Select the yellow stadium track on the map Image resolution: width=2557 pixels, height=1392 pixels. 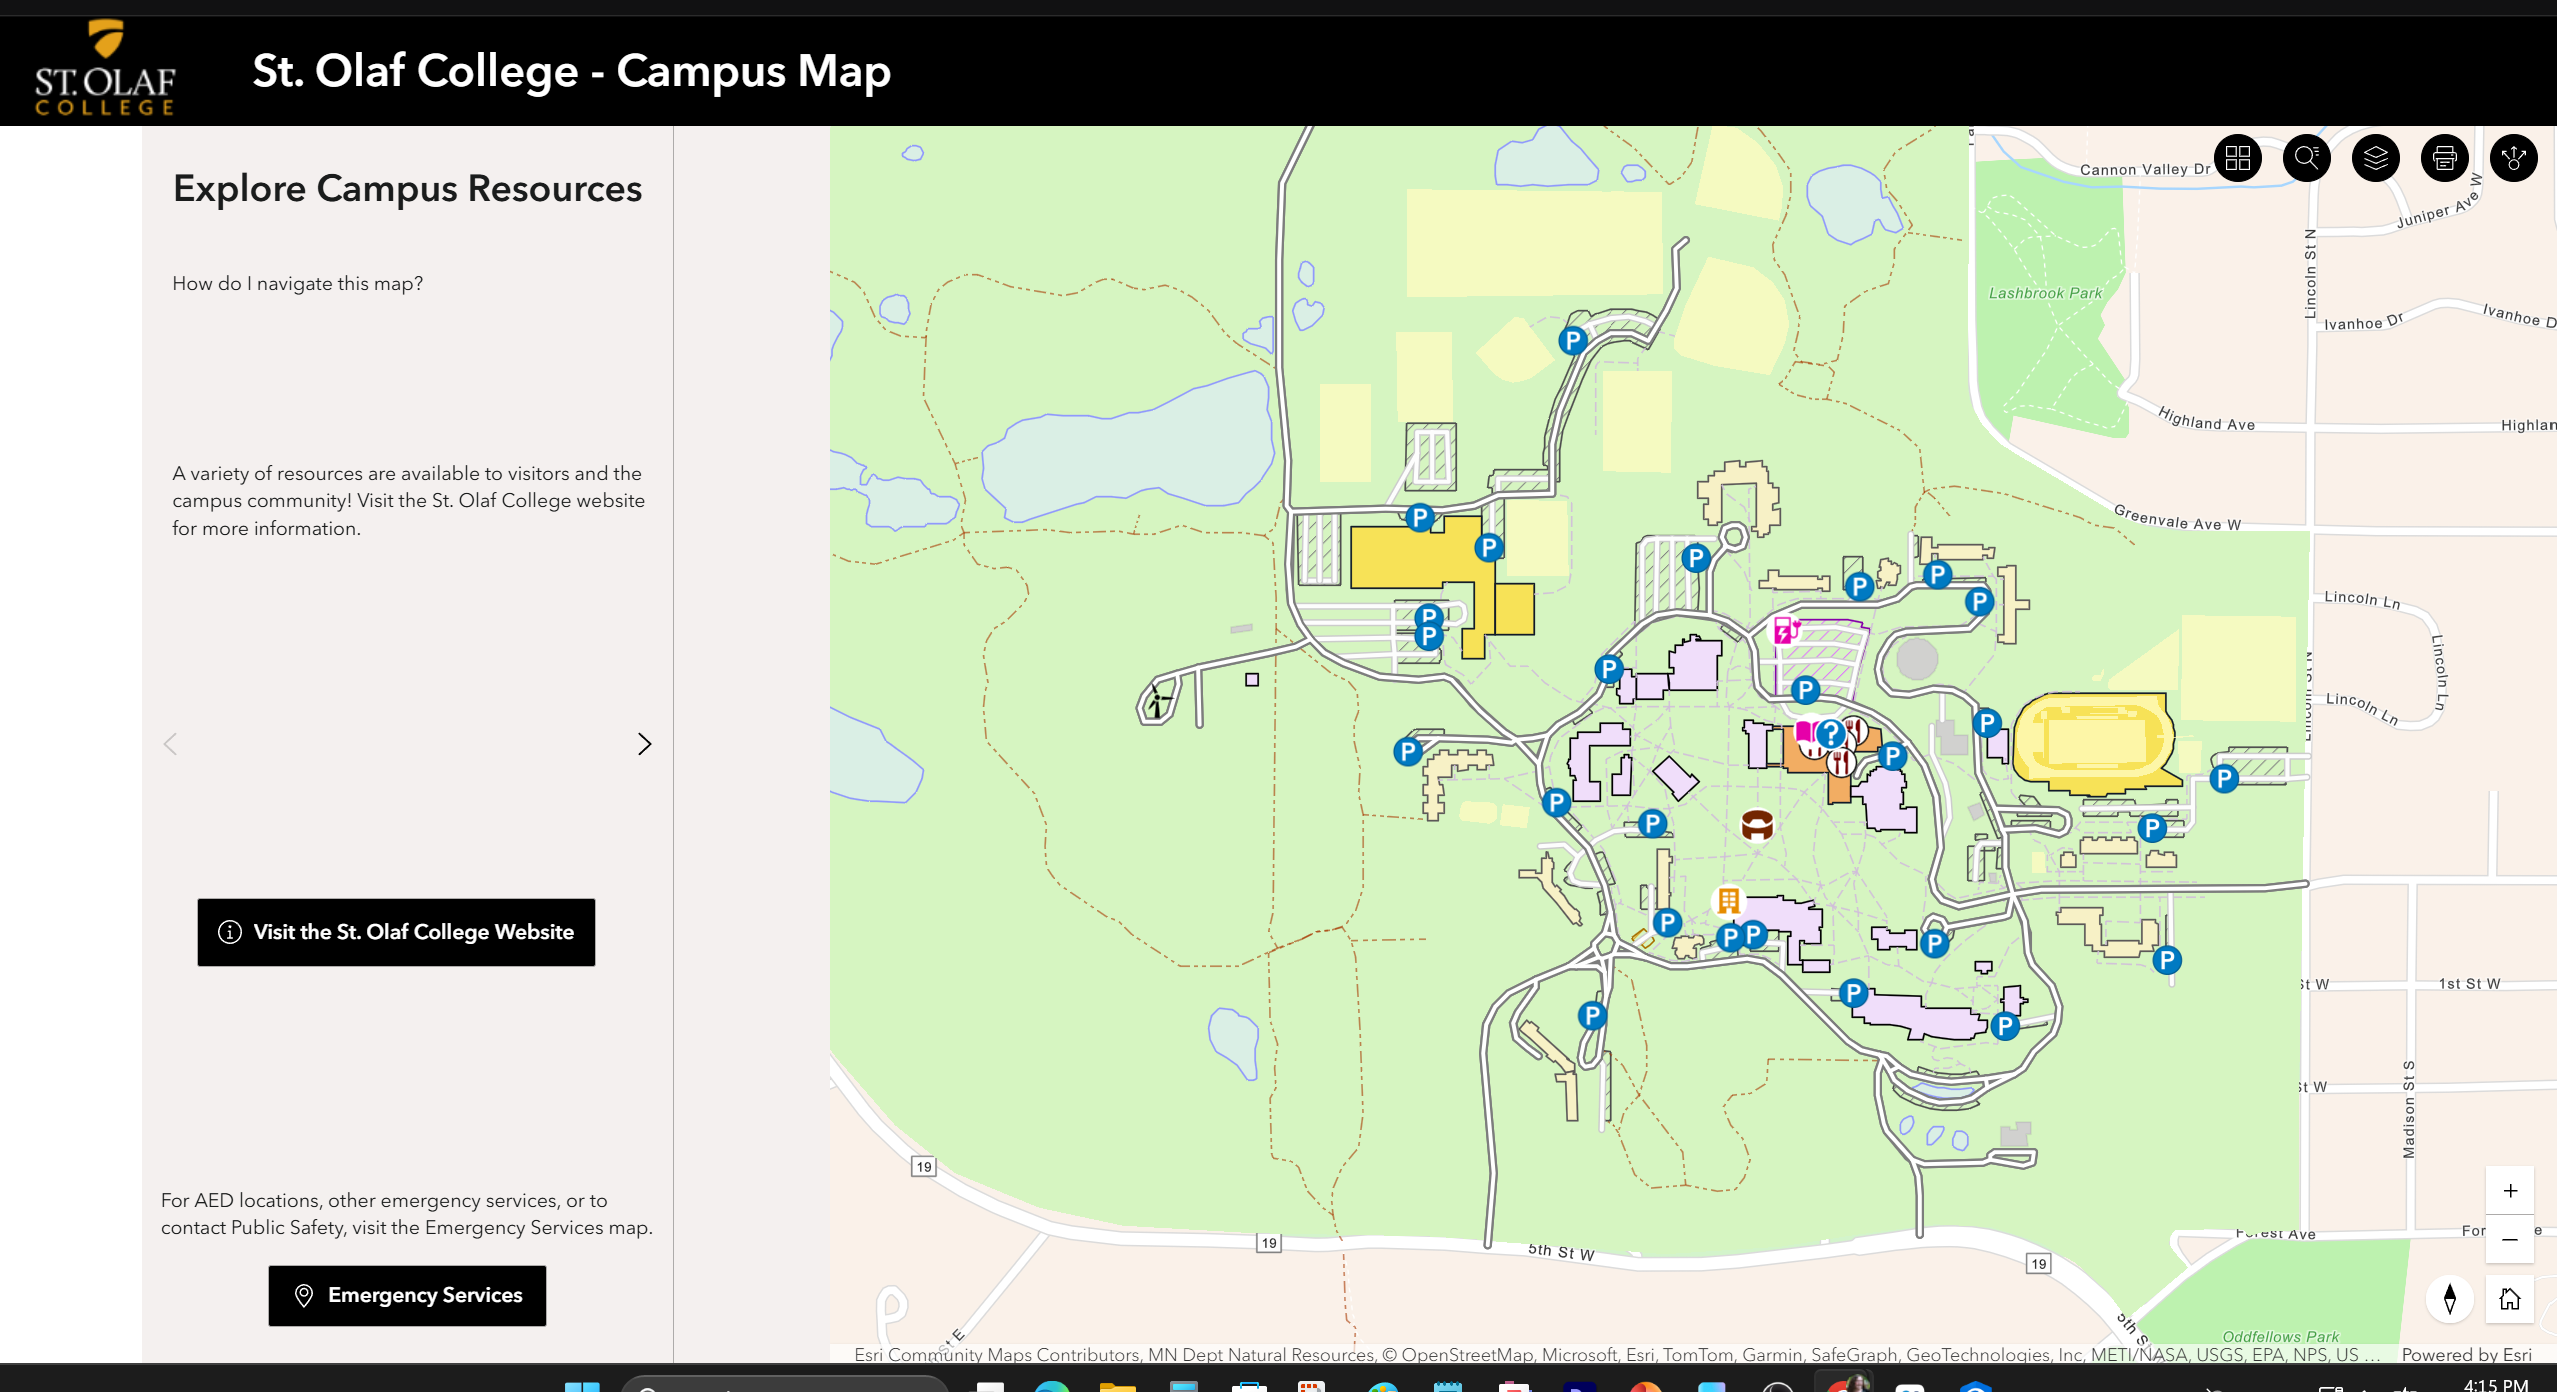click(2094, 743)
